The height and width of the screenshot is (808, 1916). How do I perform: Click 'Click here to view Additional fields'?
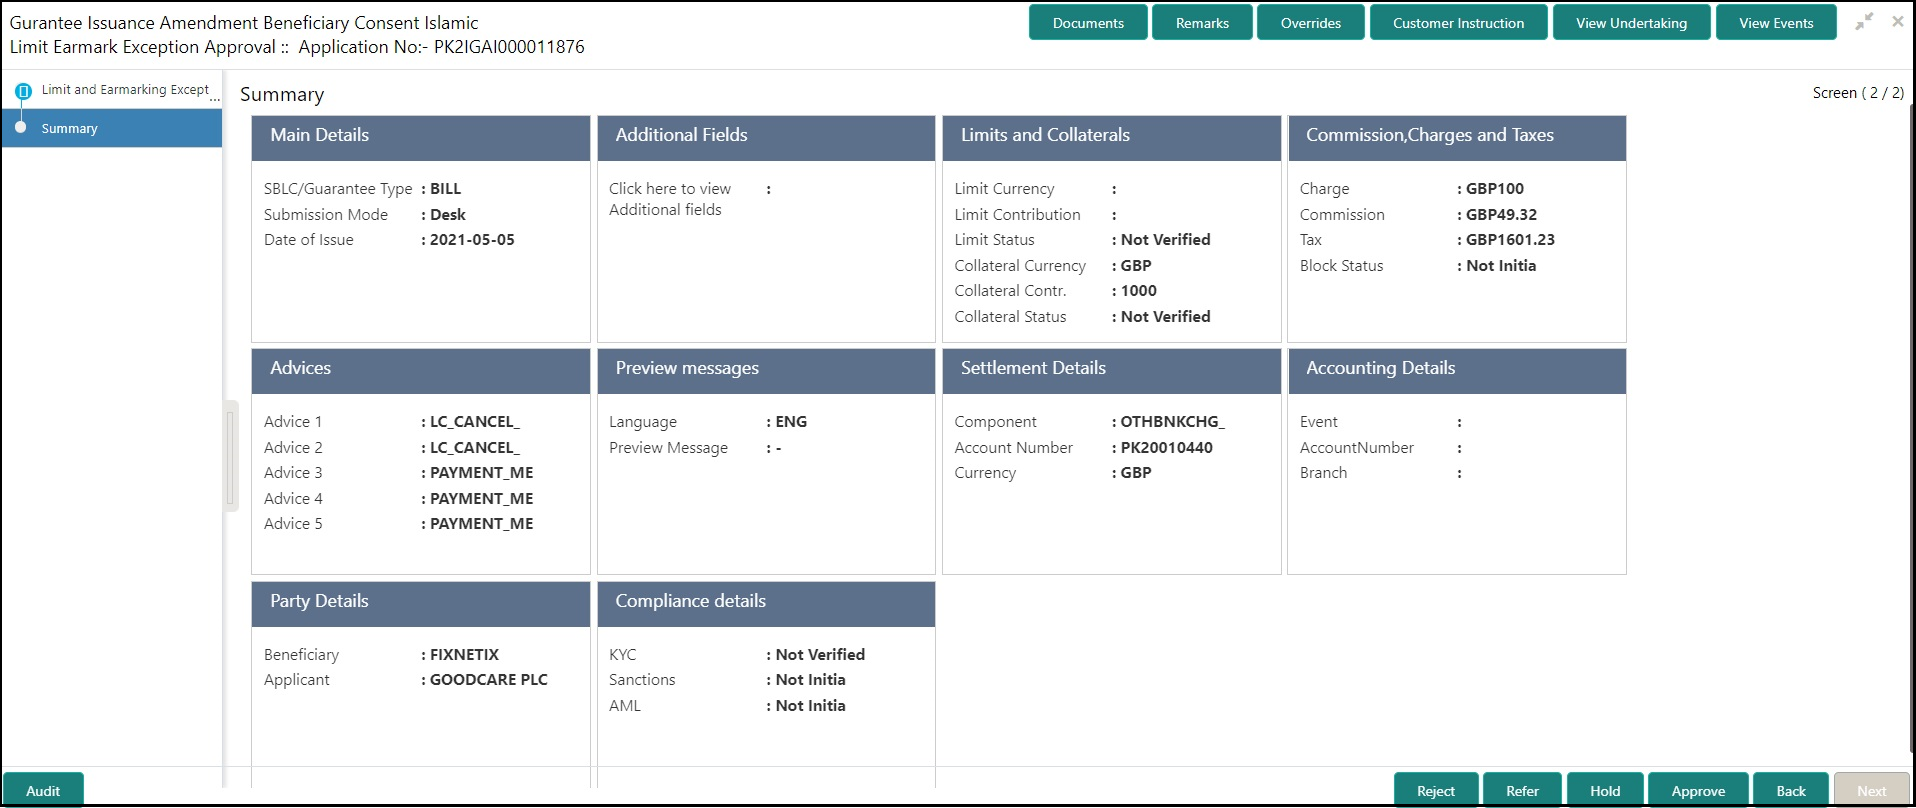(670, 199)
